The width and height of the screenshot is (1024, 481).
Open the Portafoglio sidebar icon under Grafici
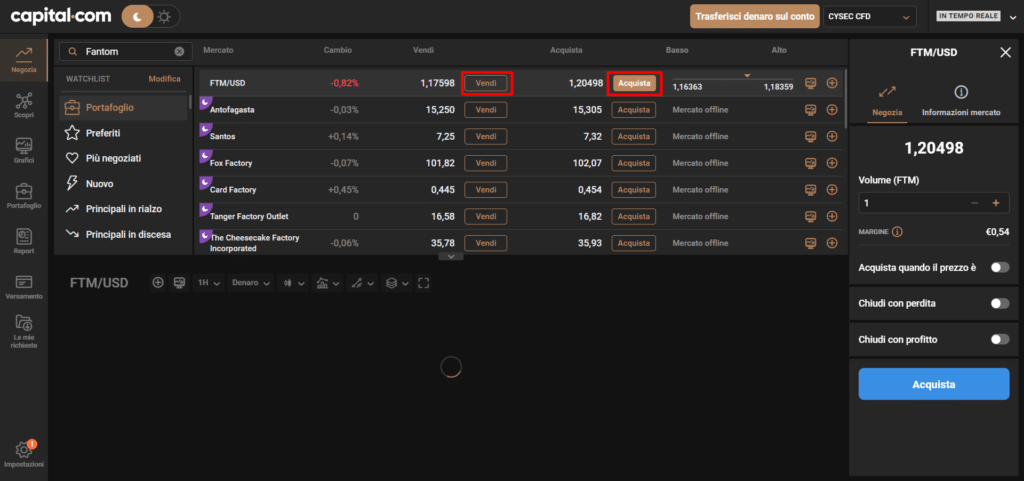[24, 195]
